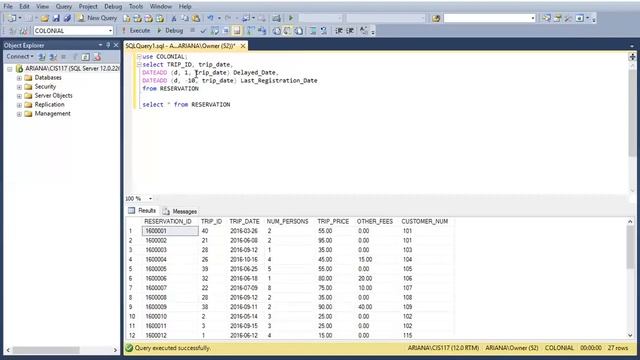Switch to the Messages tab
The width and height of the screenshot is (640, 360).
pos(180,211)
